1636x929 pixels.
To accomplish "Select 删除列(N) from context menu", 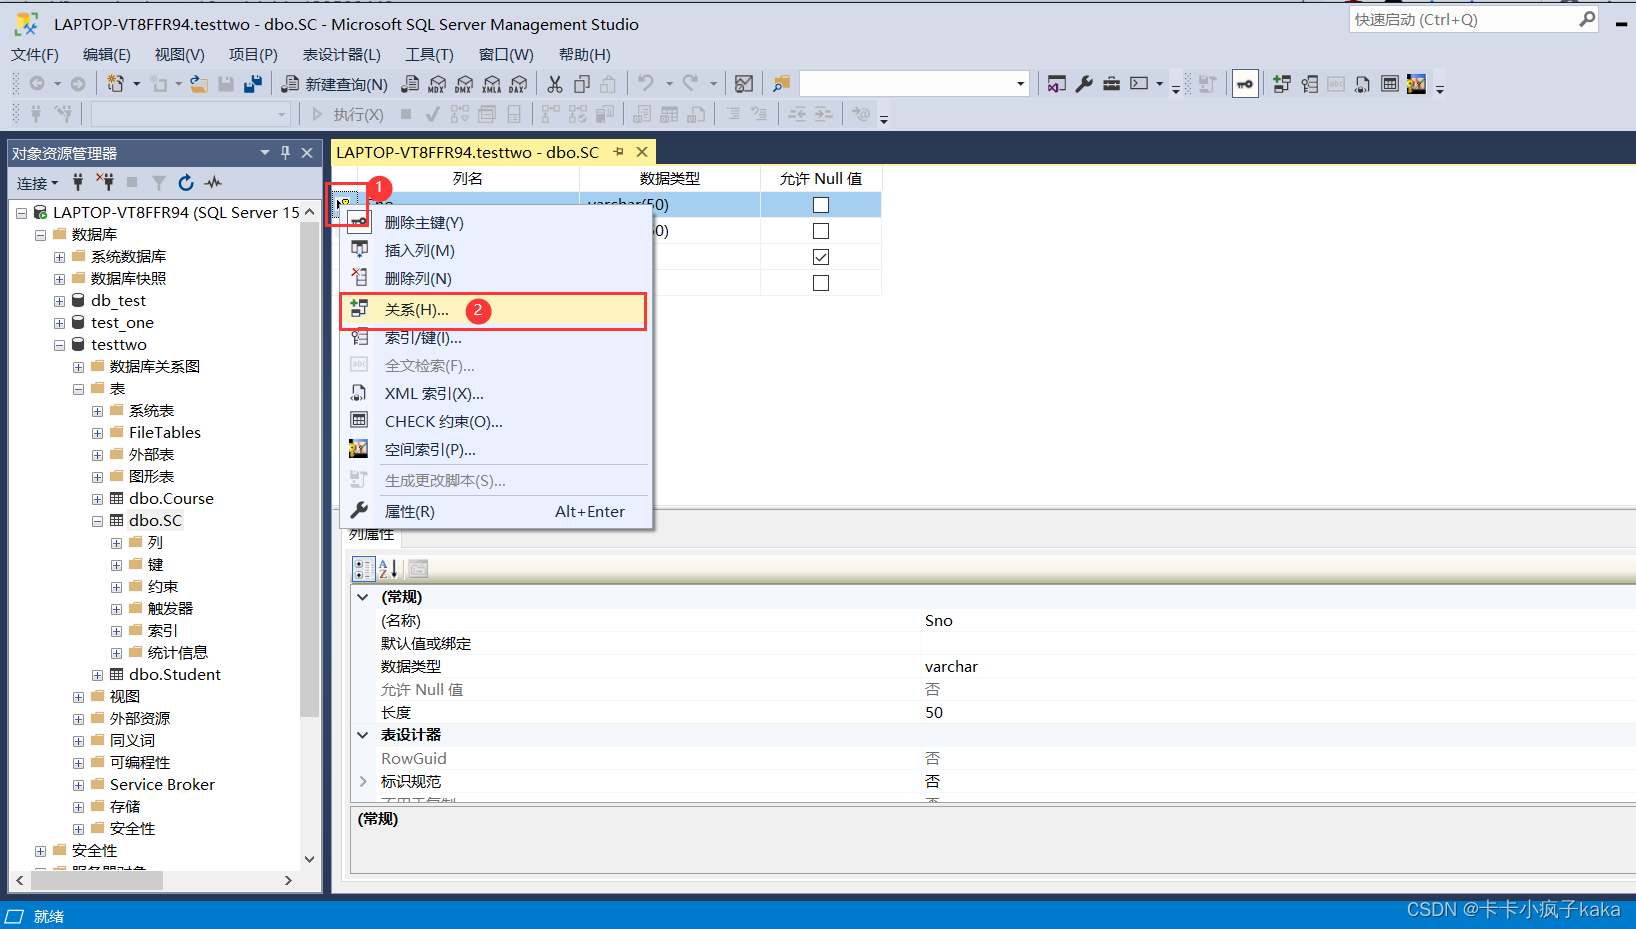I will click(494, 279).
